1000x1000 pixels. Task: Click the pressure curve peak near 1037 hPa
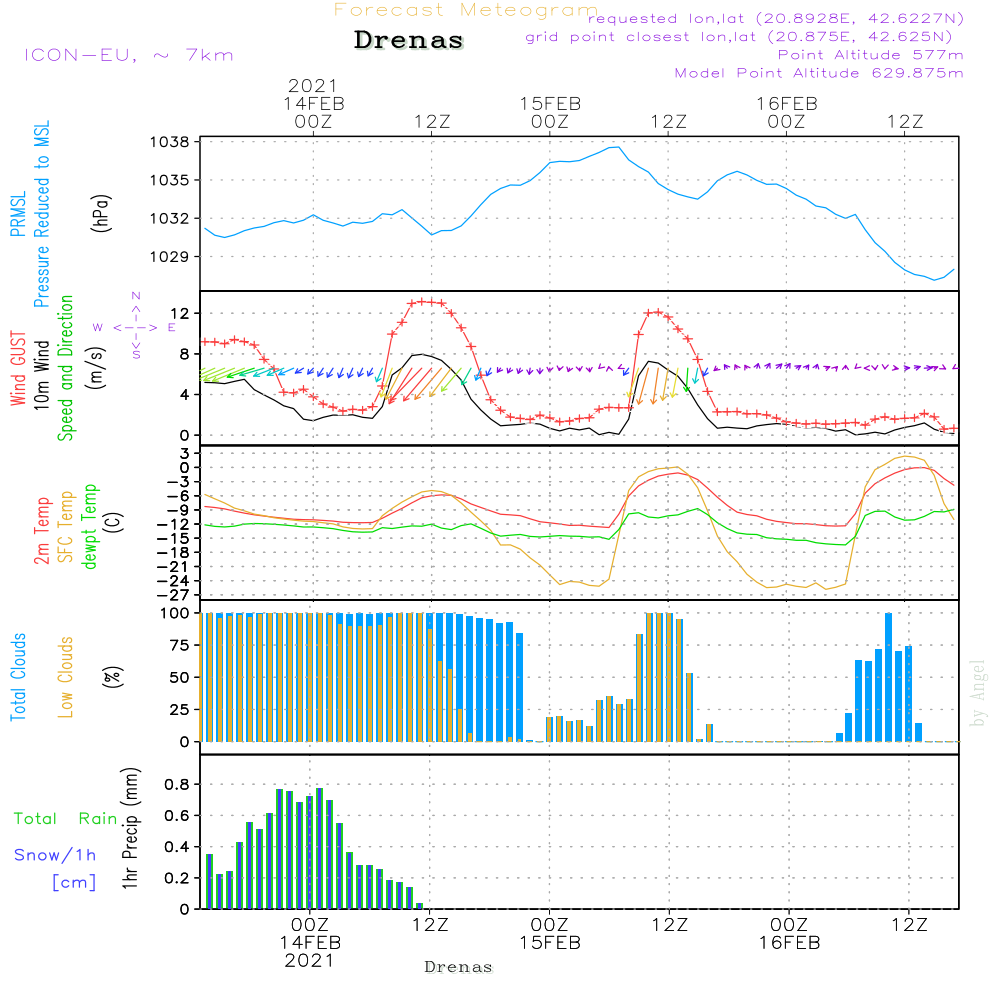(x=614, y=147)
